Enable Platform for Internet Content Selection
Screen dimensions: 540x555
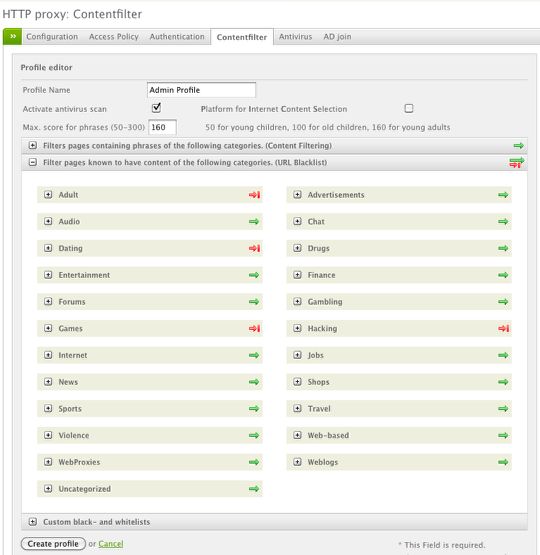(x=409, y=108)
